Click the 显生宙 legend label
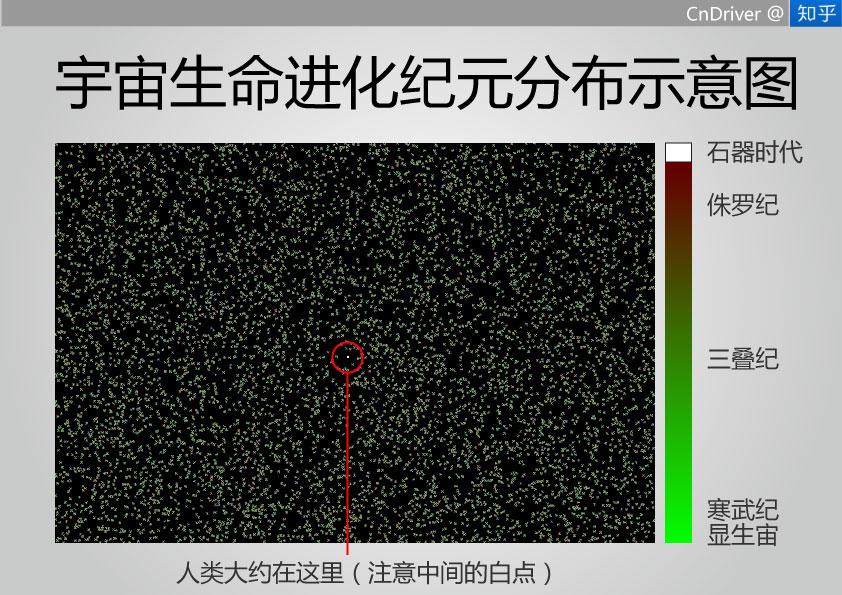This screenshot has width=842, height=595. [742, 534]
